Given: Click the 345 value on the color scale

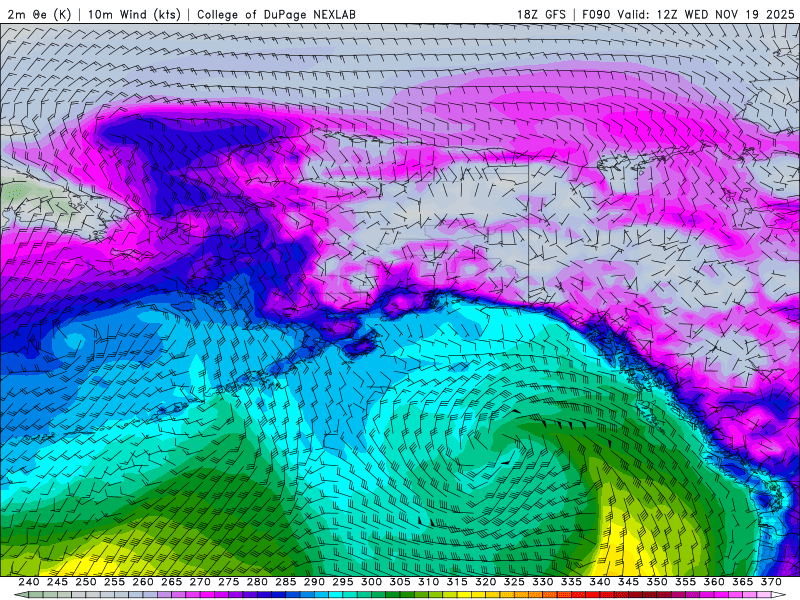Looking at the screenshot, I should click(x=629, y=582).
